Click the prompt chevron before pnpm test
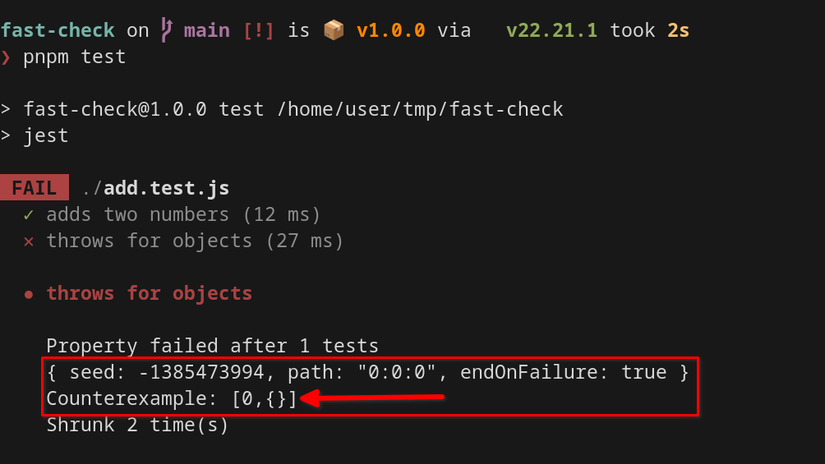 click(6, 57)
